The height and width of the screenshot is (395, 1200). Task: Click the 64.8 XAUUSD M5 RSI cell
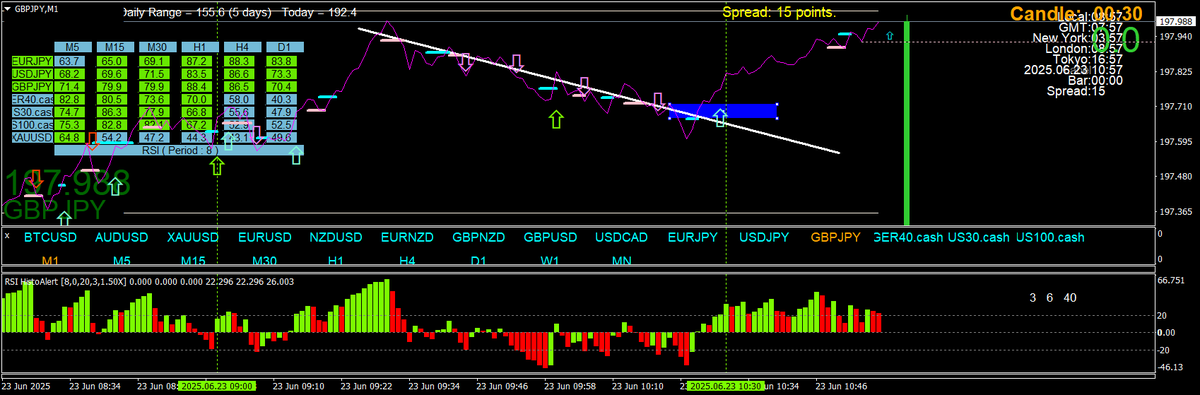(70, 137)
